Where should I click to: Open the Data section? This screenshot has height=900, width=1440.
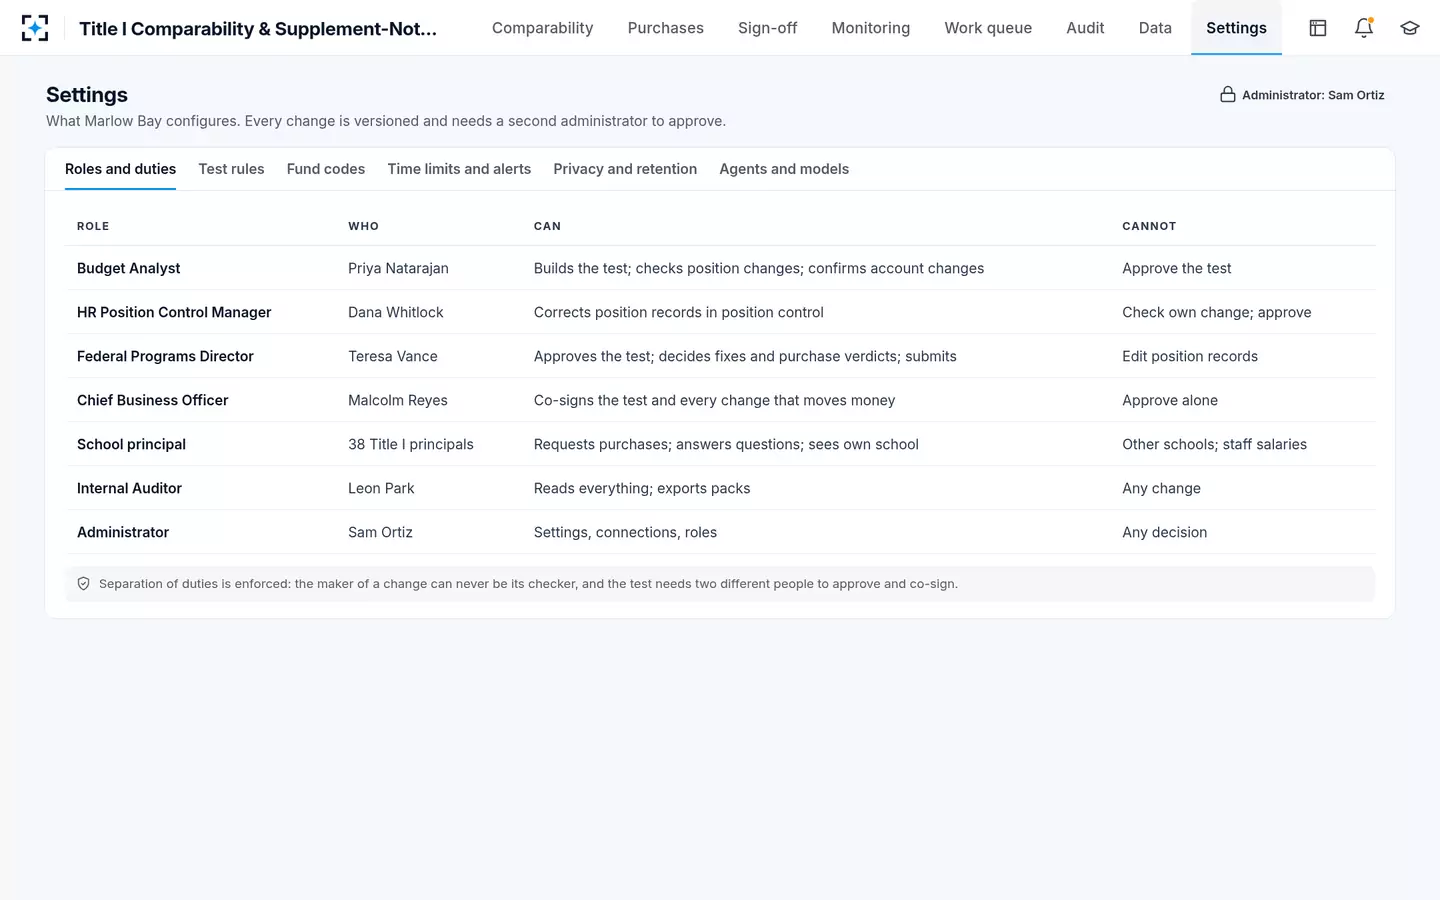1155,28
